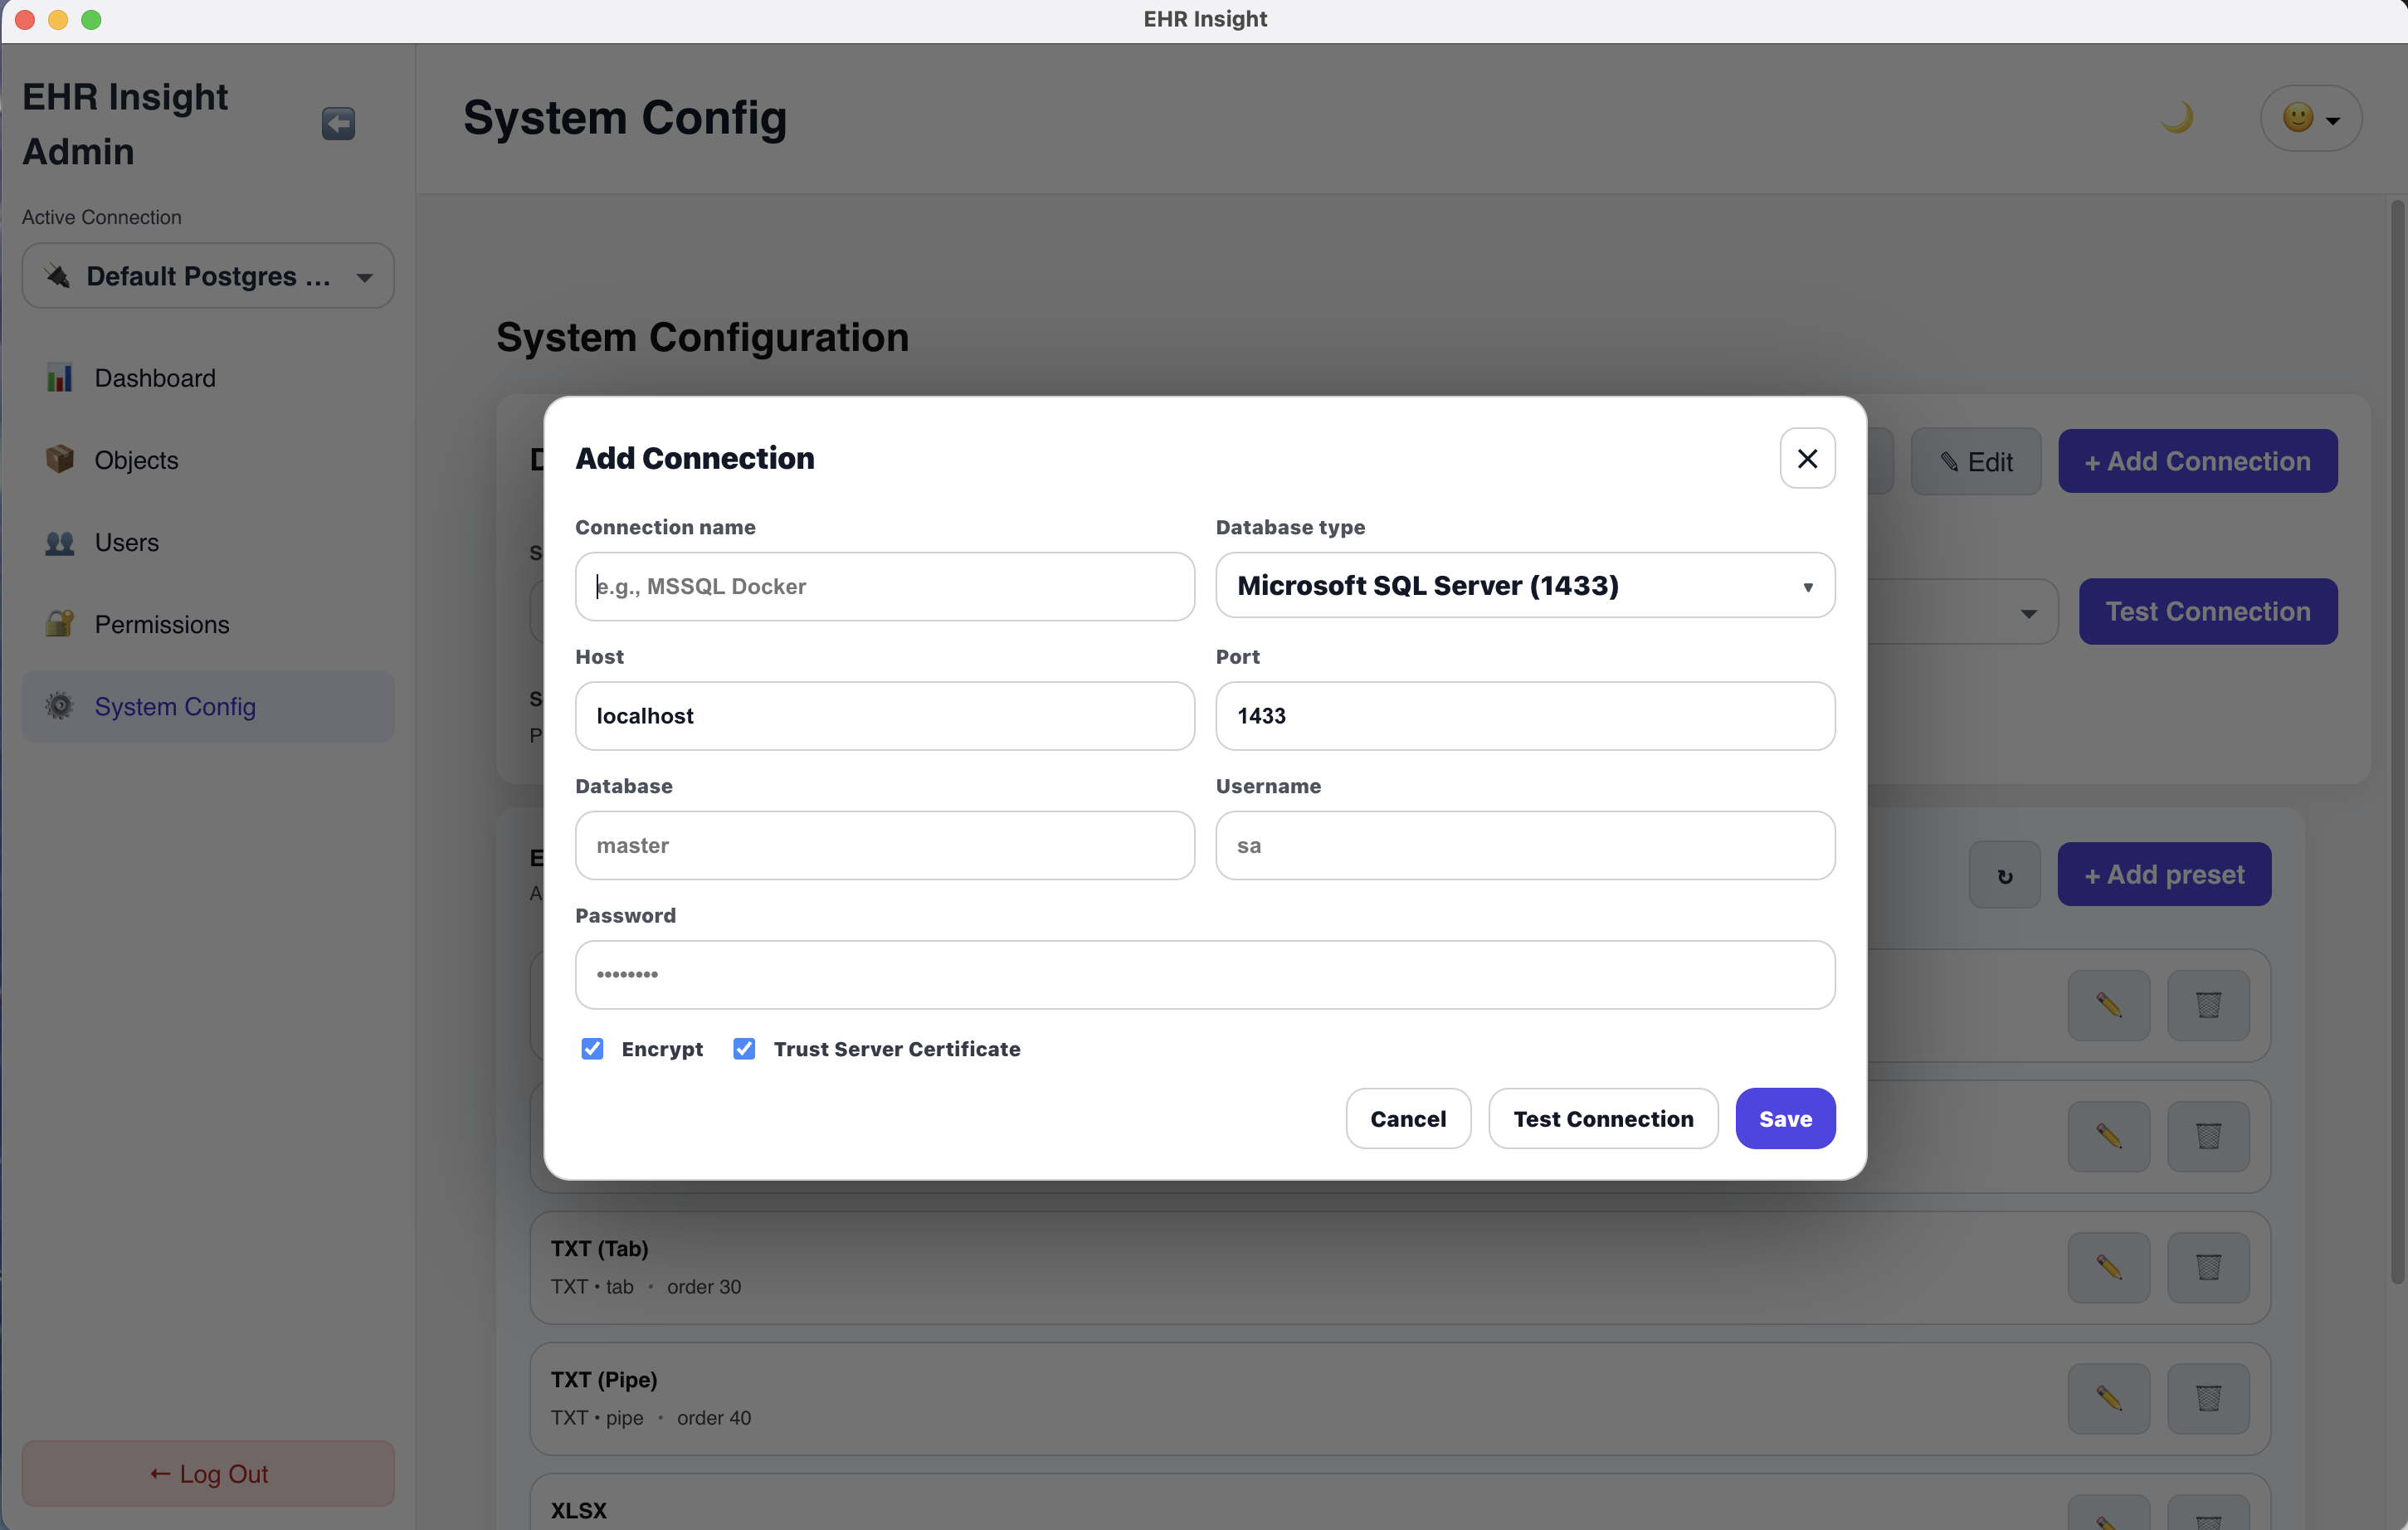
Task: Disable Trust Server Certificate
Action: click(x=745, y=1048)
